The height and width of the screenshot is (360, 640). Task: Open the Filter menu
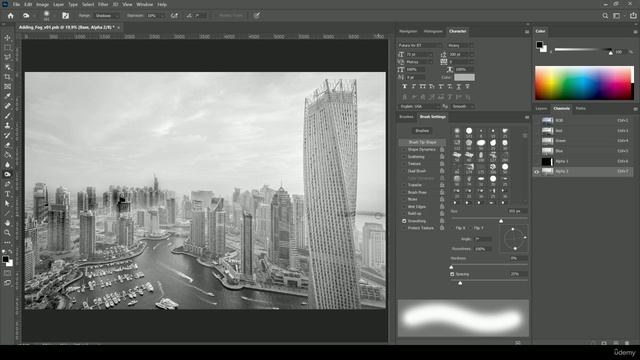click(103, 4)
